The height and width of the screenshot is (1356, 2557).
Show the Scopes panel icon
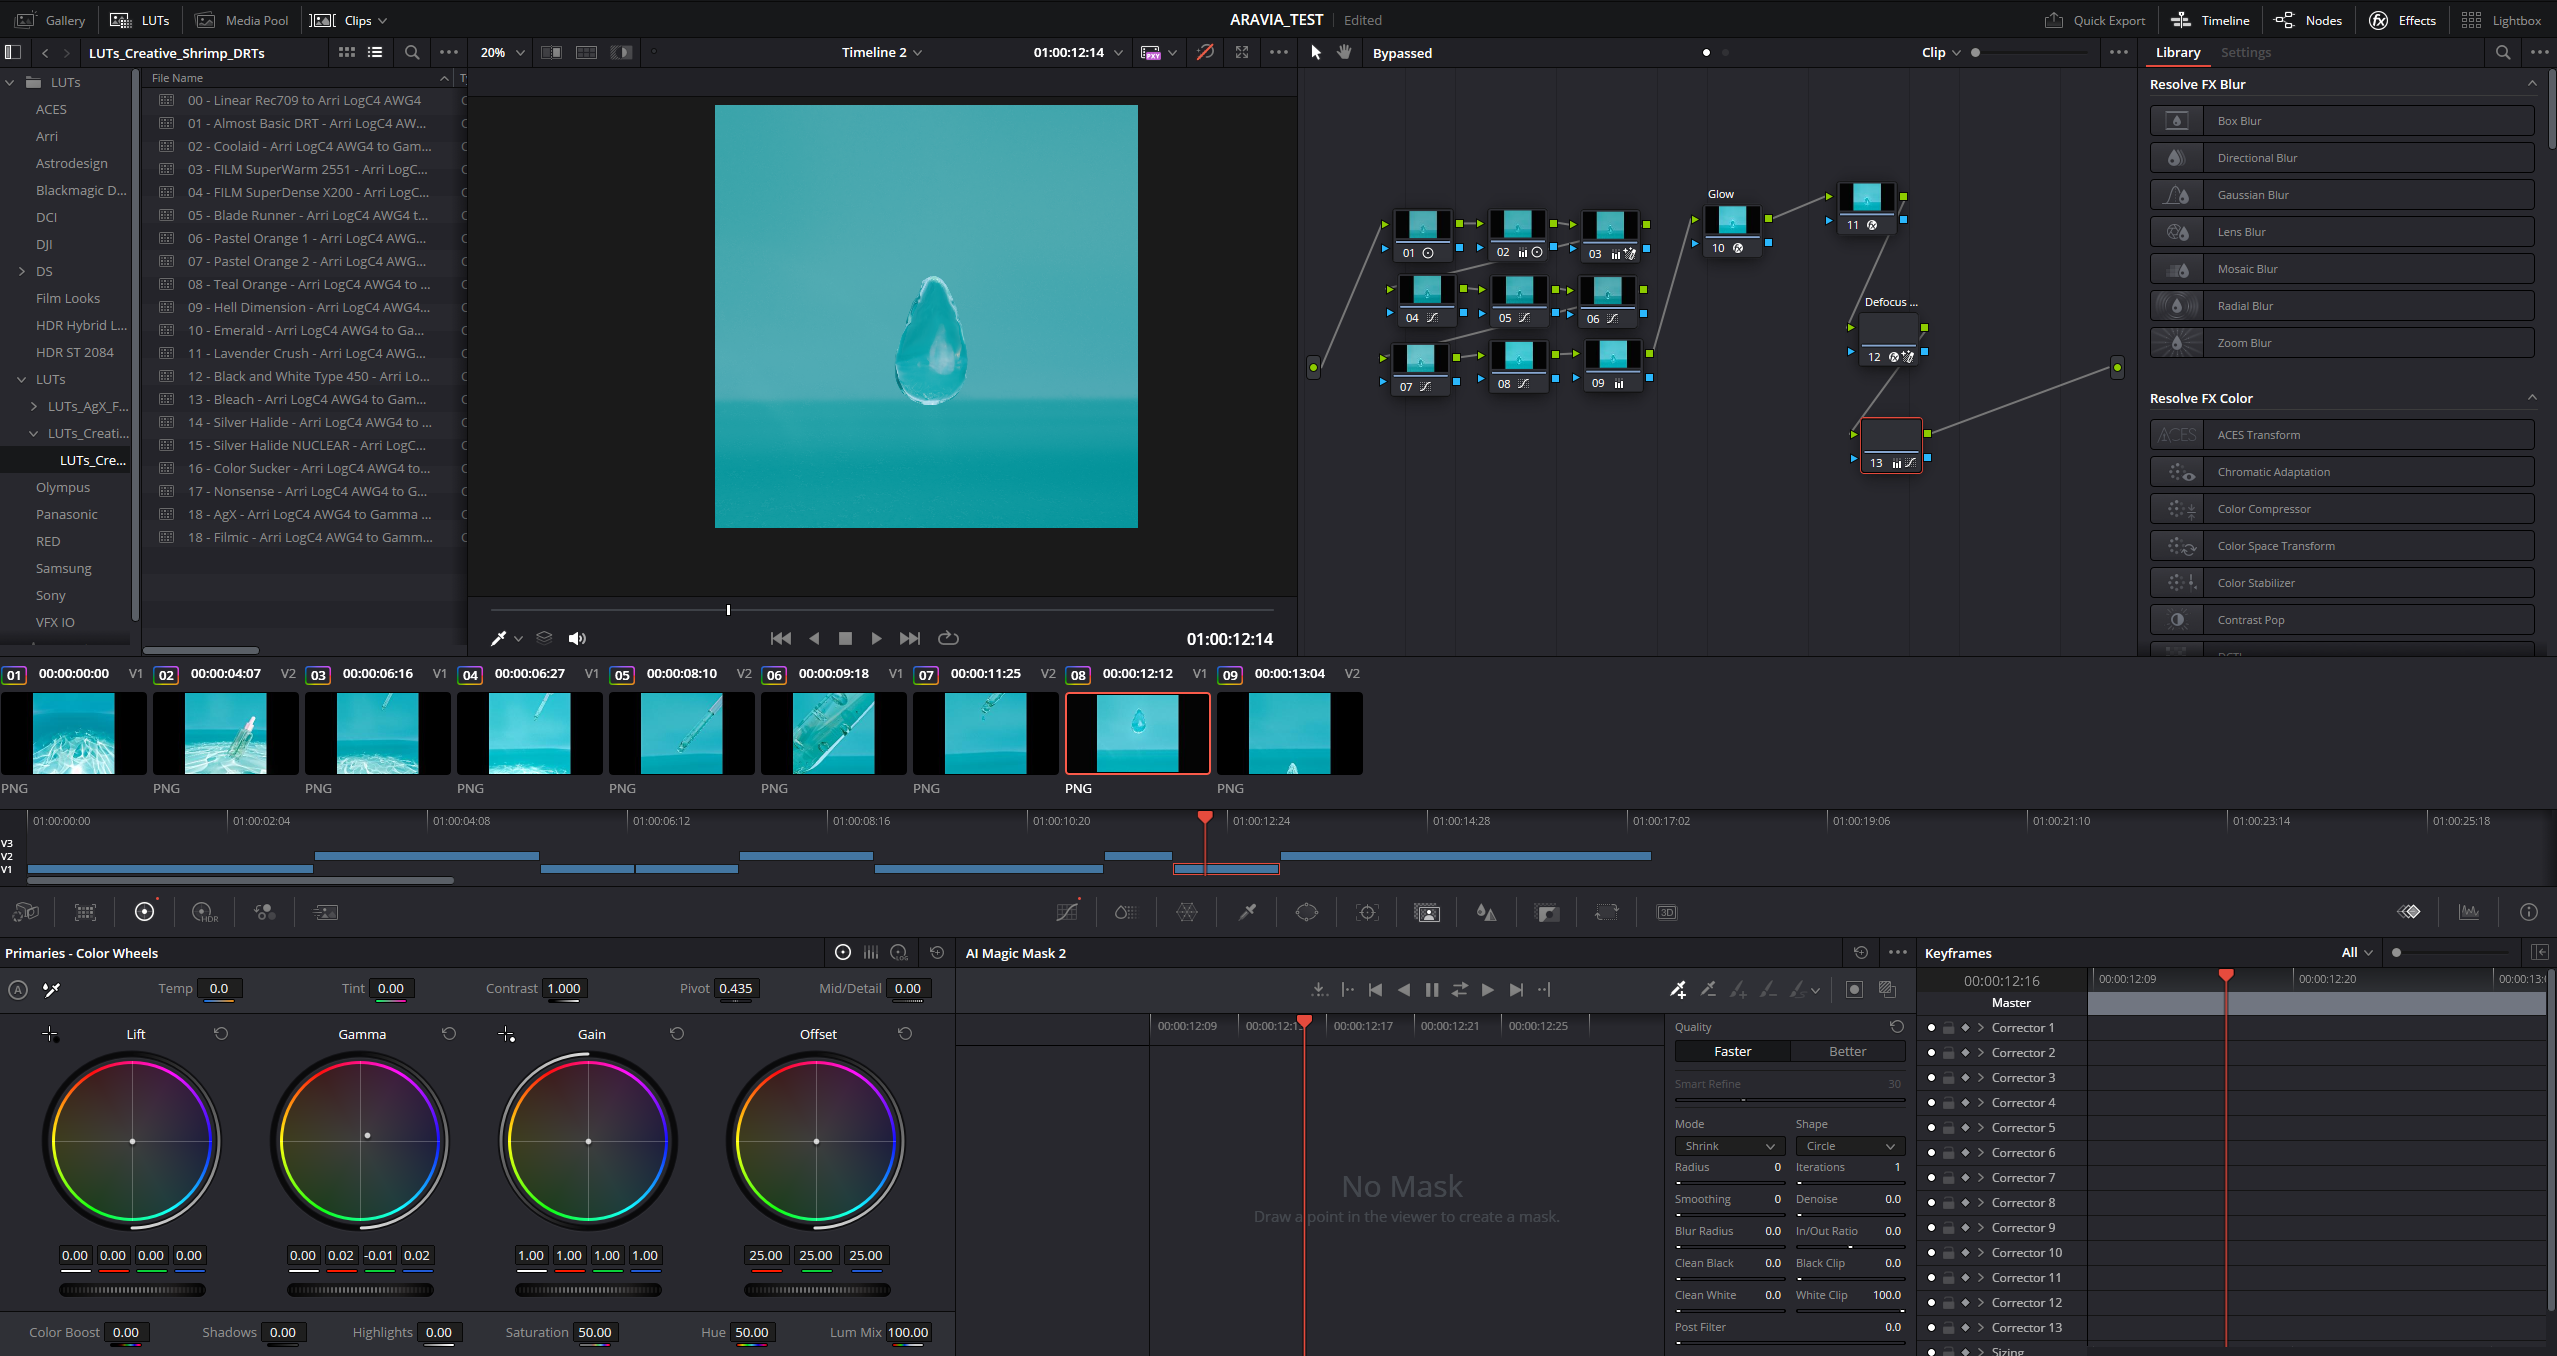pyautogui.click(x=2469, y=912)
